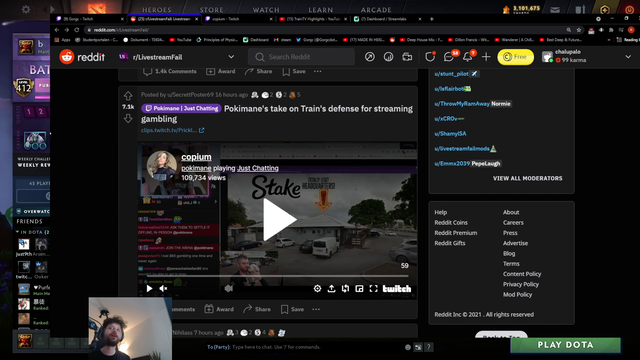This screenshot has width=640, height=360.
Task: Open moderator u/Emmx2039 profile
Action: coord(452,163)
